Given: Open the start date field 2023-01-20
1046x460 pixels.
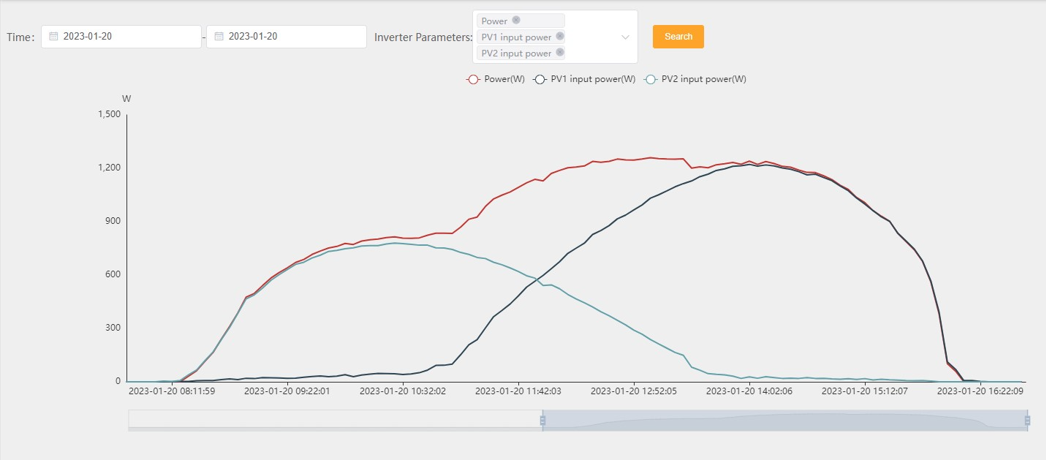Looking at the screenshot, I should (x=121, y=37).
